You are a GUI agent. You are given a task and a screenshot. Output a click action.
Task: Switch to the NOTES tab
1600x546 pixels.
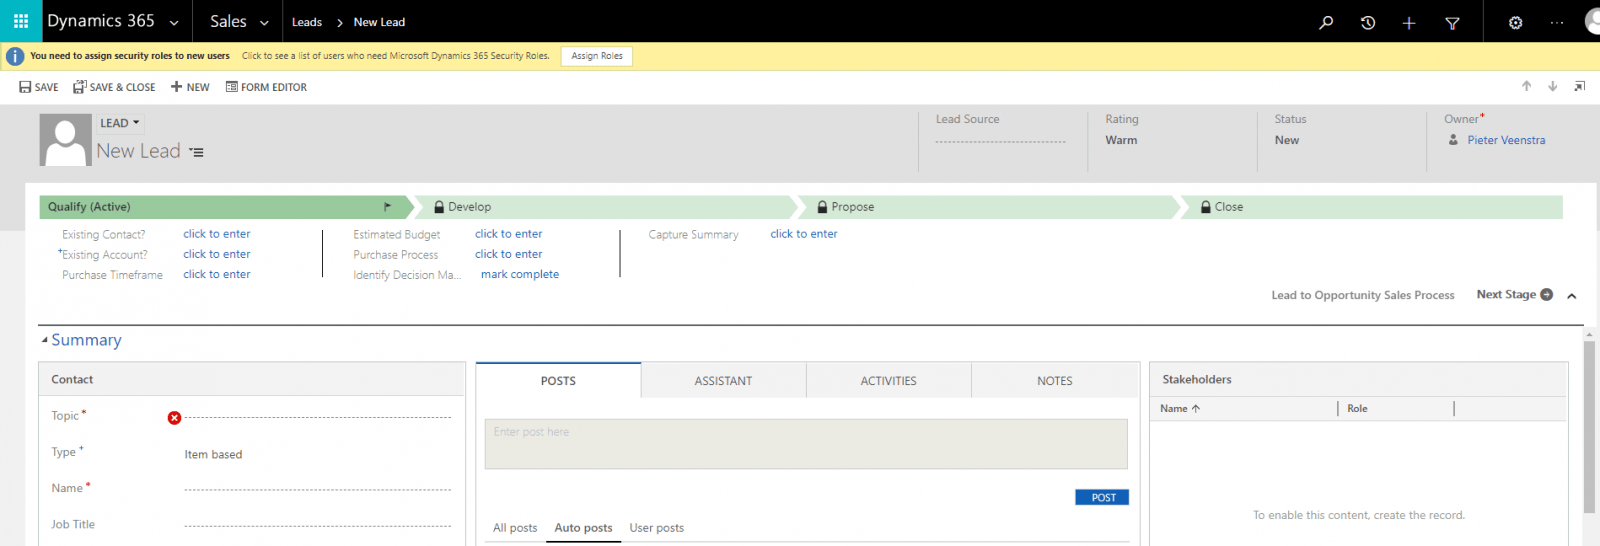pos(1055,380)
